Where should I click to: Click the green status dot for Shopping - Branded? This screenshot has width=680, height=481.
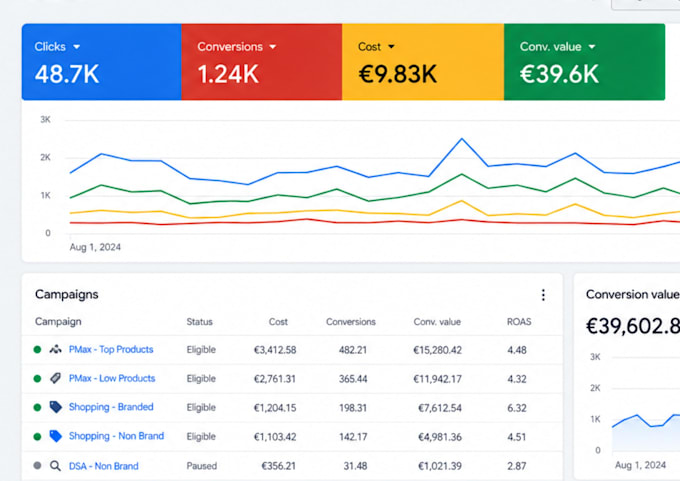pos(37,407)
